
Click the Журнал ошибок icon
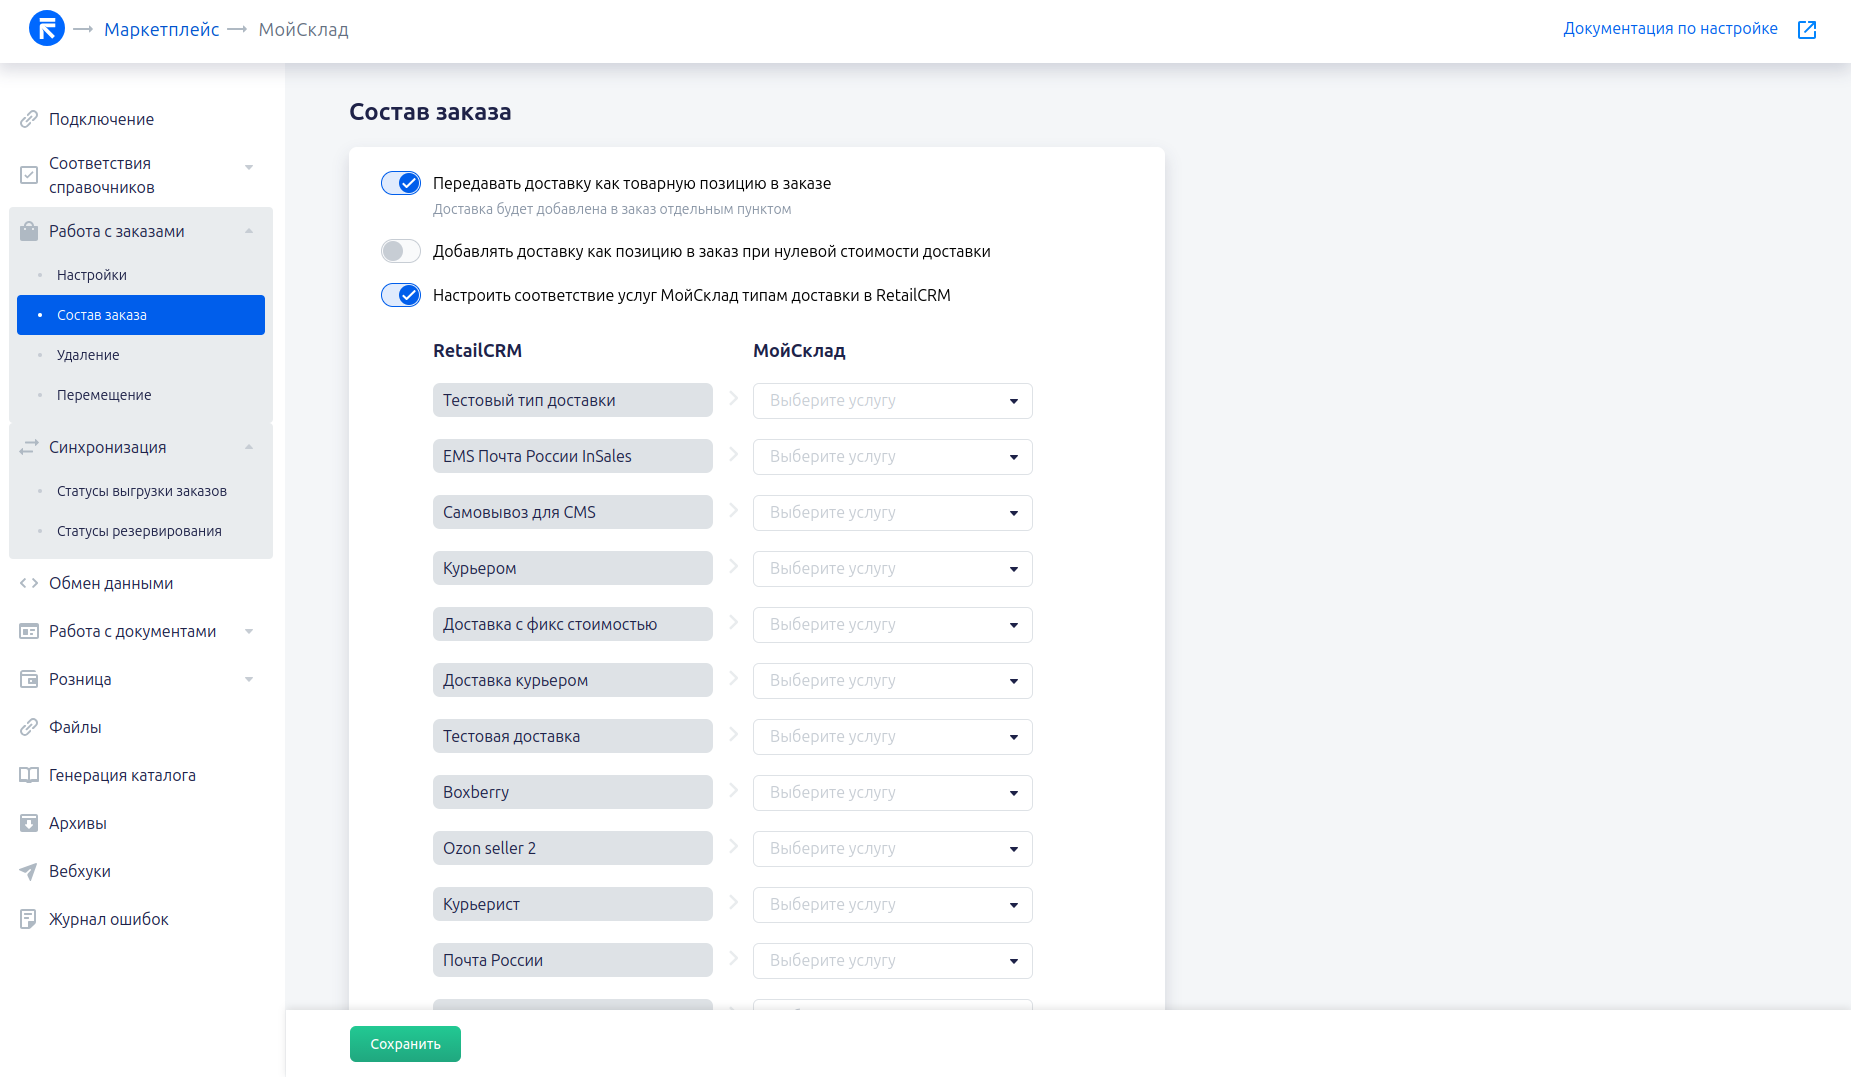29,919
